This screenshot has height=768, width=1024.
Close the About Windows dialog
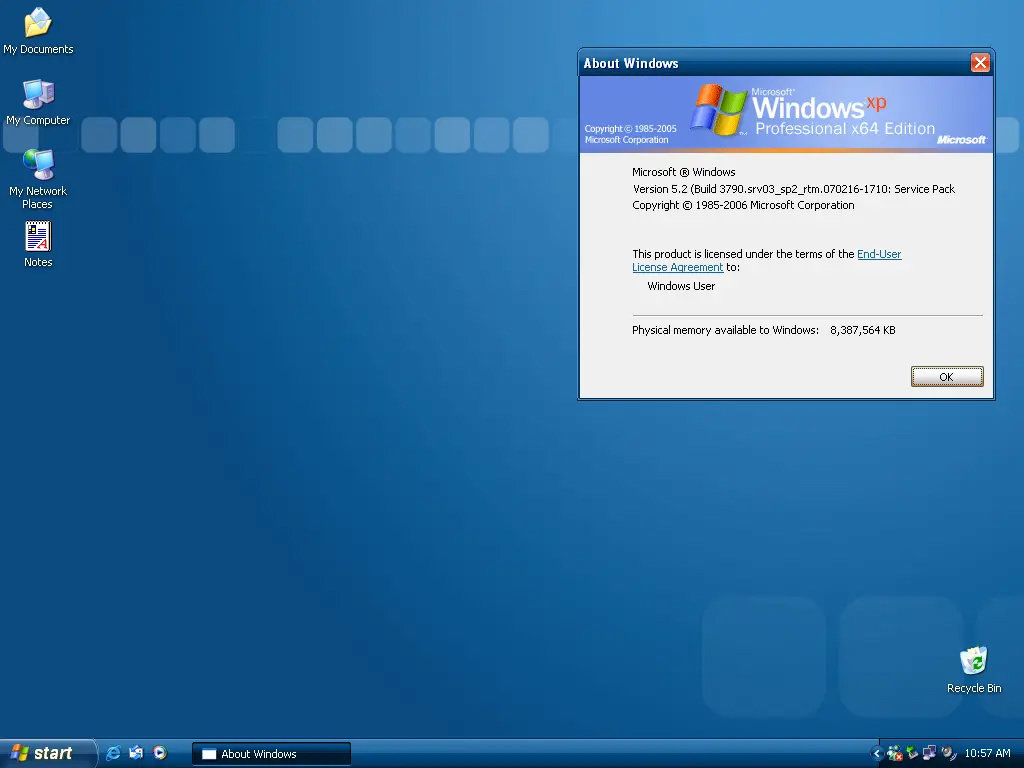(x=980, y=63)
